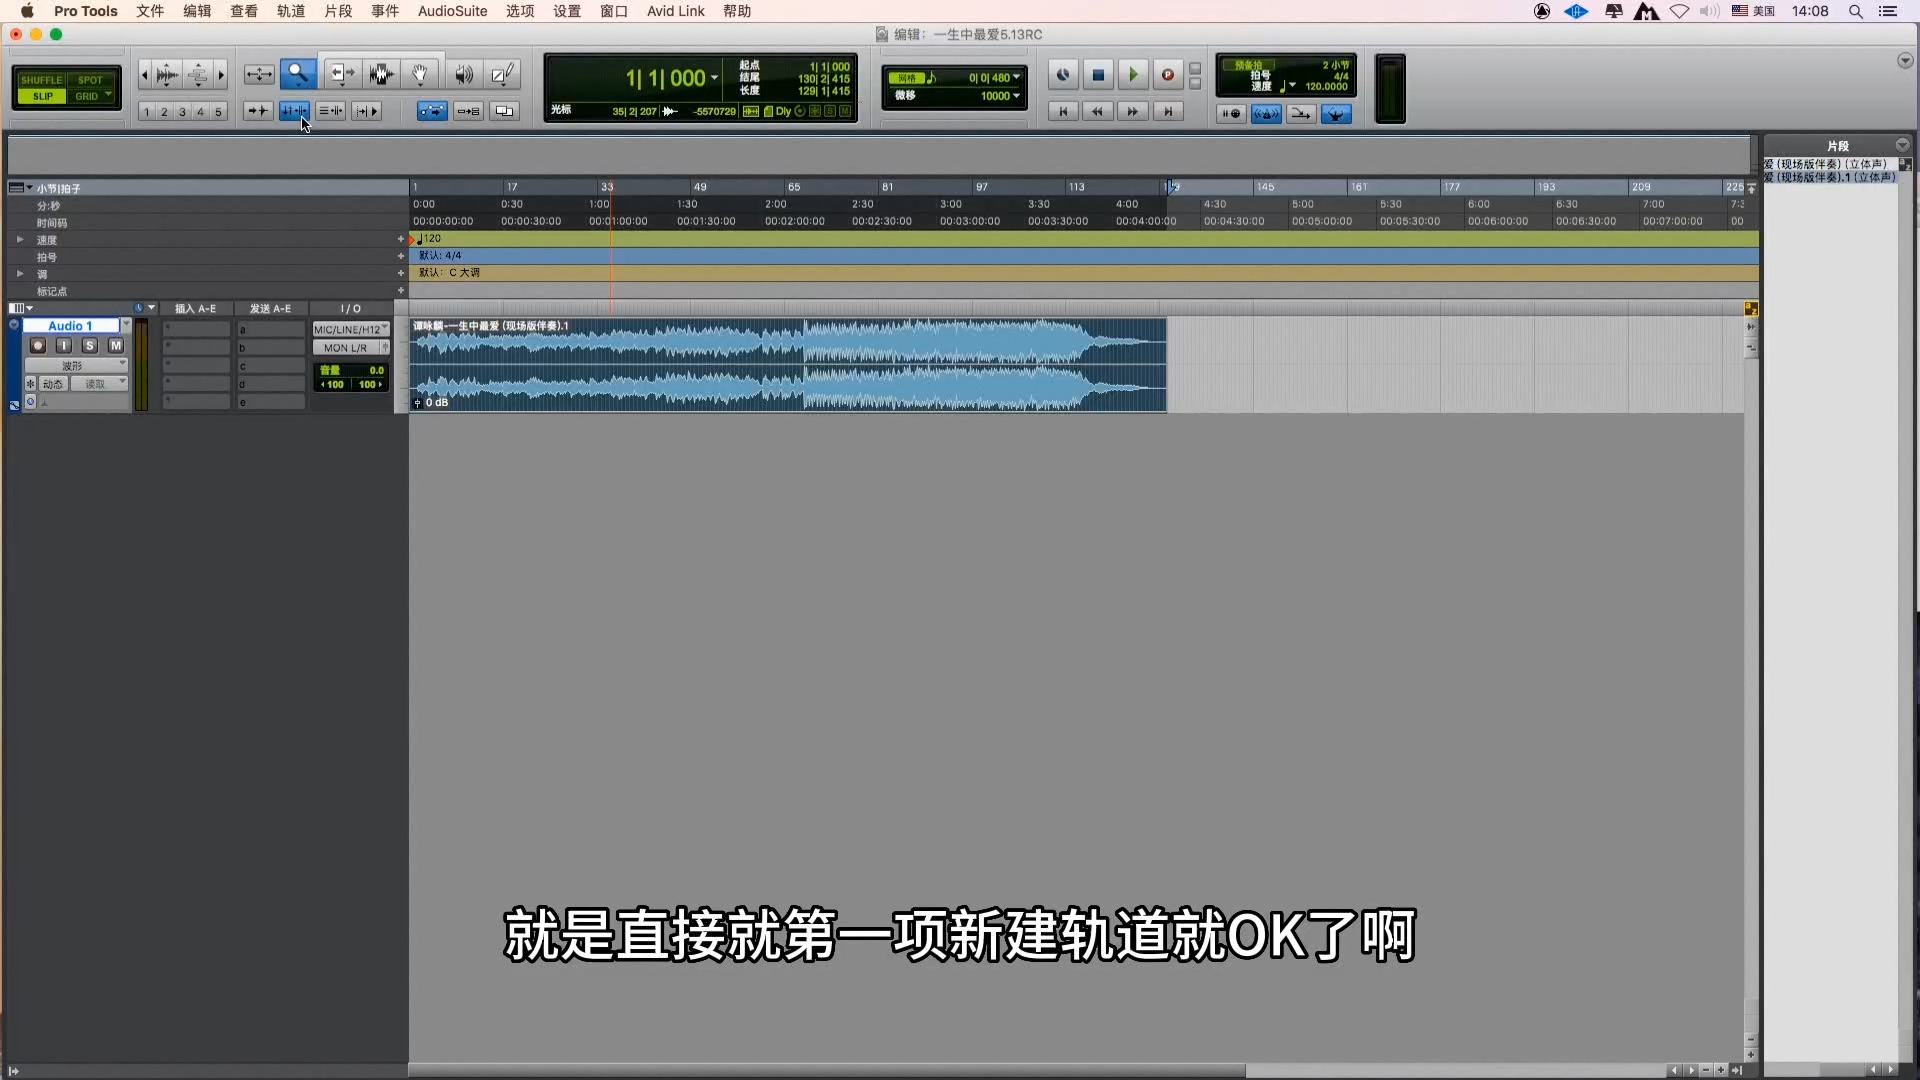The height and width of the screenshot is (1080, 1920).
Task: Click the transport Record button
Action: coord(1167,75)
